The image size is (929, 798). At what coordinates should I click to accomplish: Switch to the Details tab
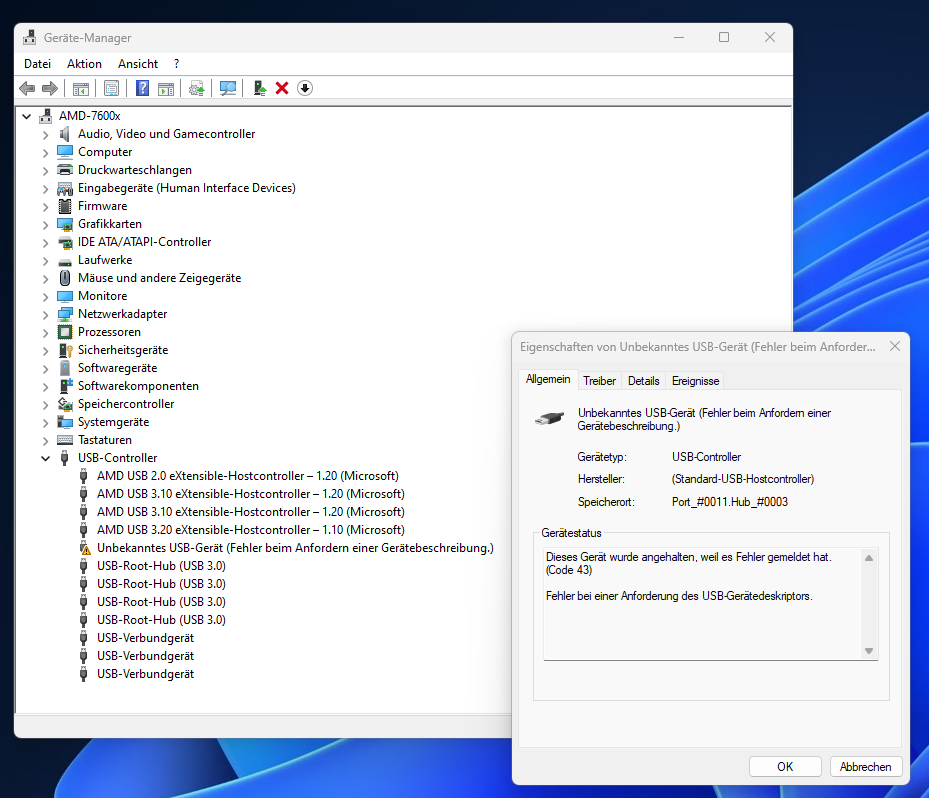coord(643,381)
